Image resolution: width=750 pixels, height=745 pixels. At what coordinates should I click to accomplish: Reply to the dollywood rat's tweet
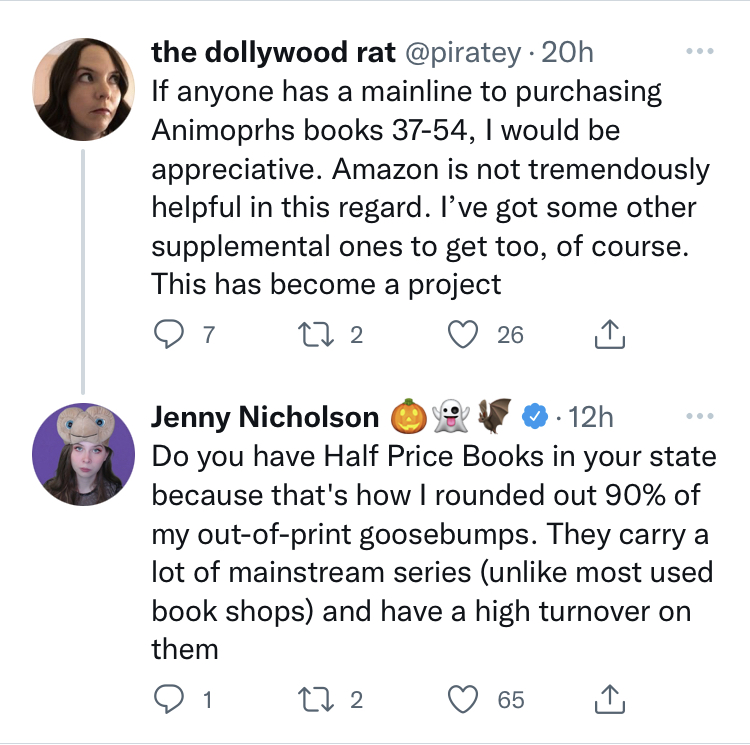tap(168, 334)
